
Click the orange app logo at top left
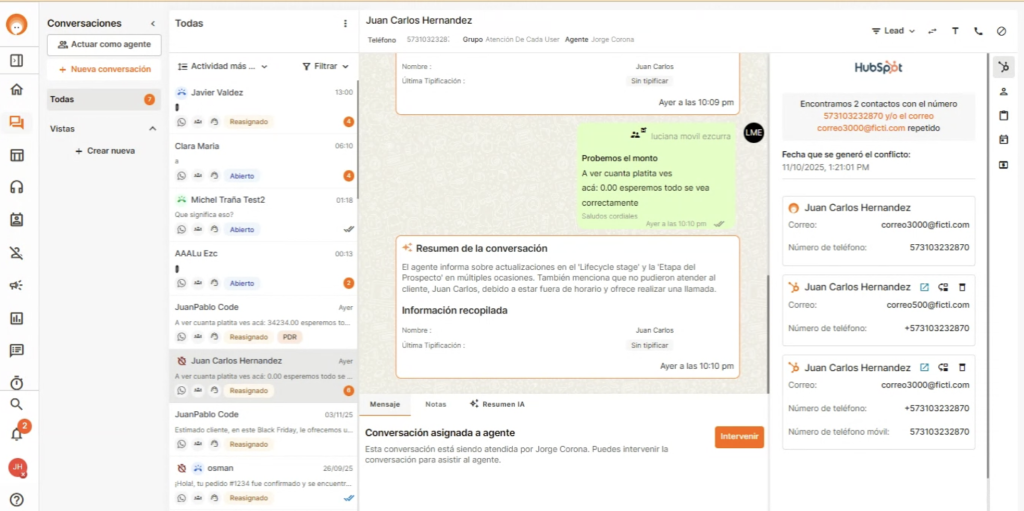click(x=17, y=25)
